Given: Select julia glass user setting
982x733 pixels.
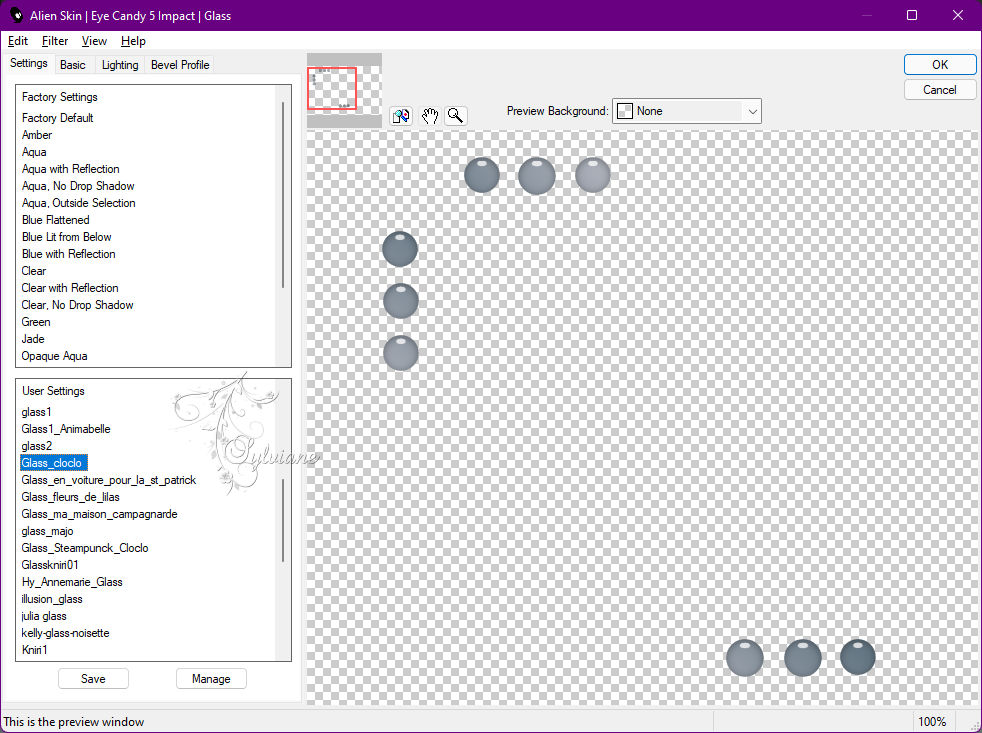Looking at the screenshot, I should [x=44, y=616].
